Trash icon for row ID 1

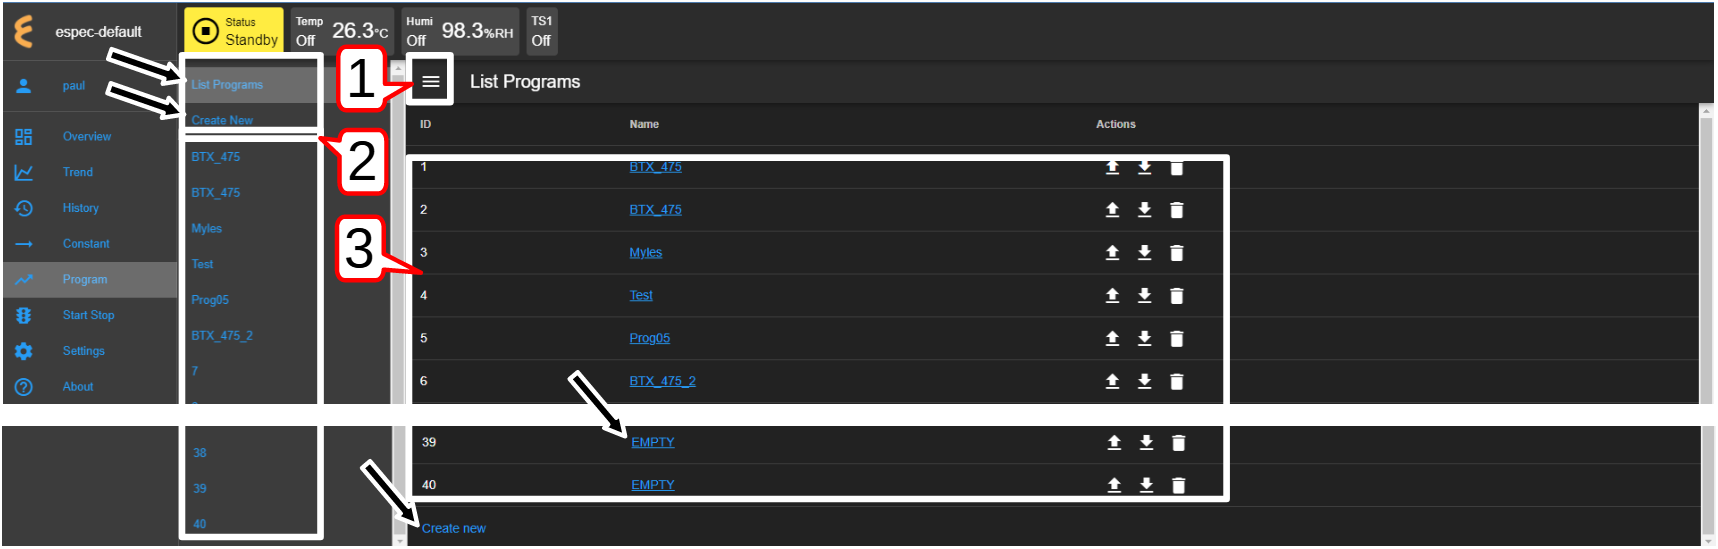pos(1177,168)
